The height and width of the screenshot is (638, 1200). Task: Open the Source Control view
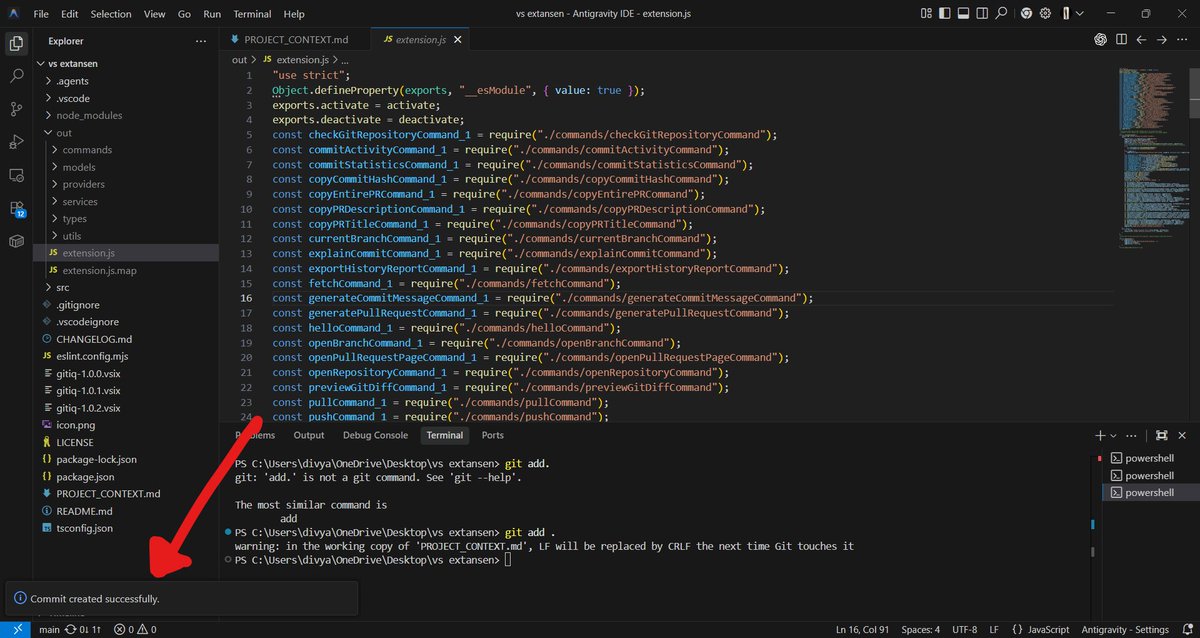(x=16, y=109)
